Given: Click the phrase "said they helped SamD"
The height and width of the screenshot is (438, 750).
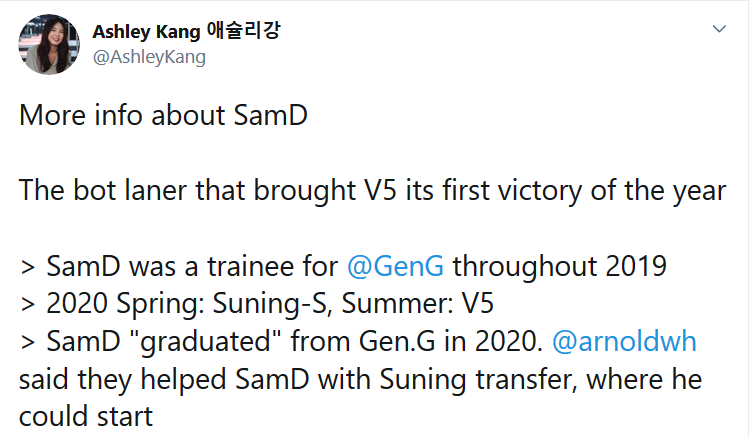Looking at the screenshot, I should pyautogui.click(x=164, y=380).
